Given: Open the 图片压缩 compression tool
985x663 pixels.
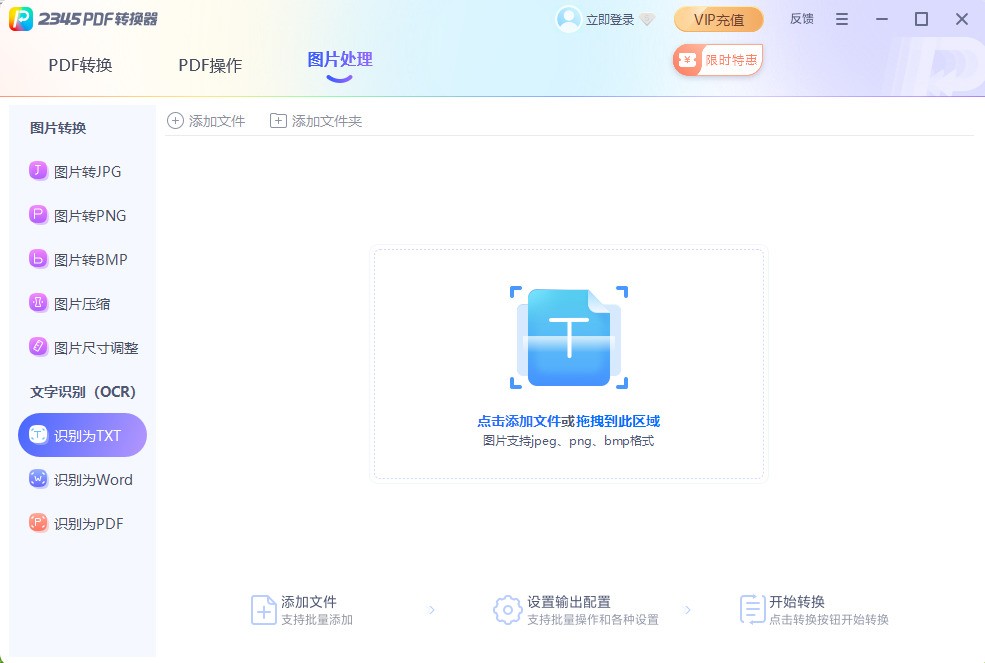Looking at the screenshot, I should click(80, 303).
